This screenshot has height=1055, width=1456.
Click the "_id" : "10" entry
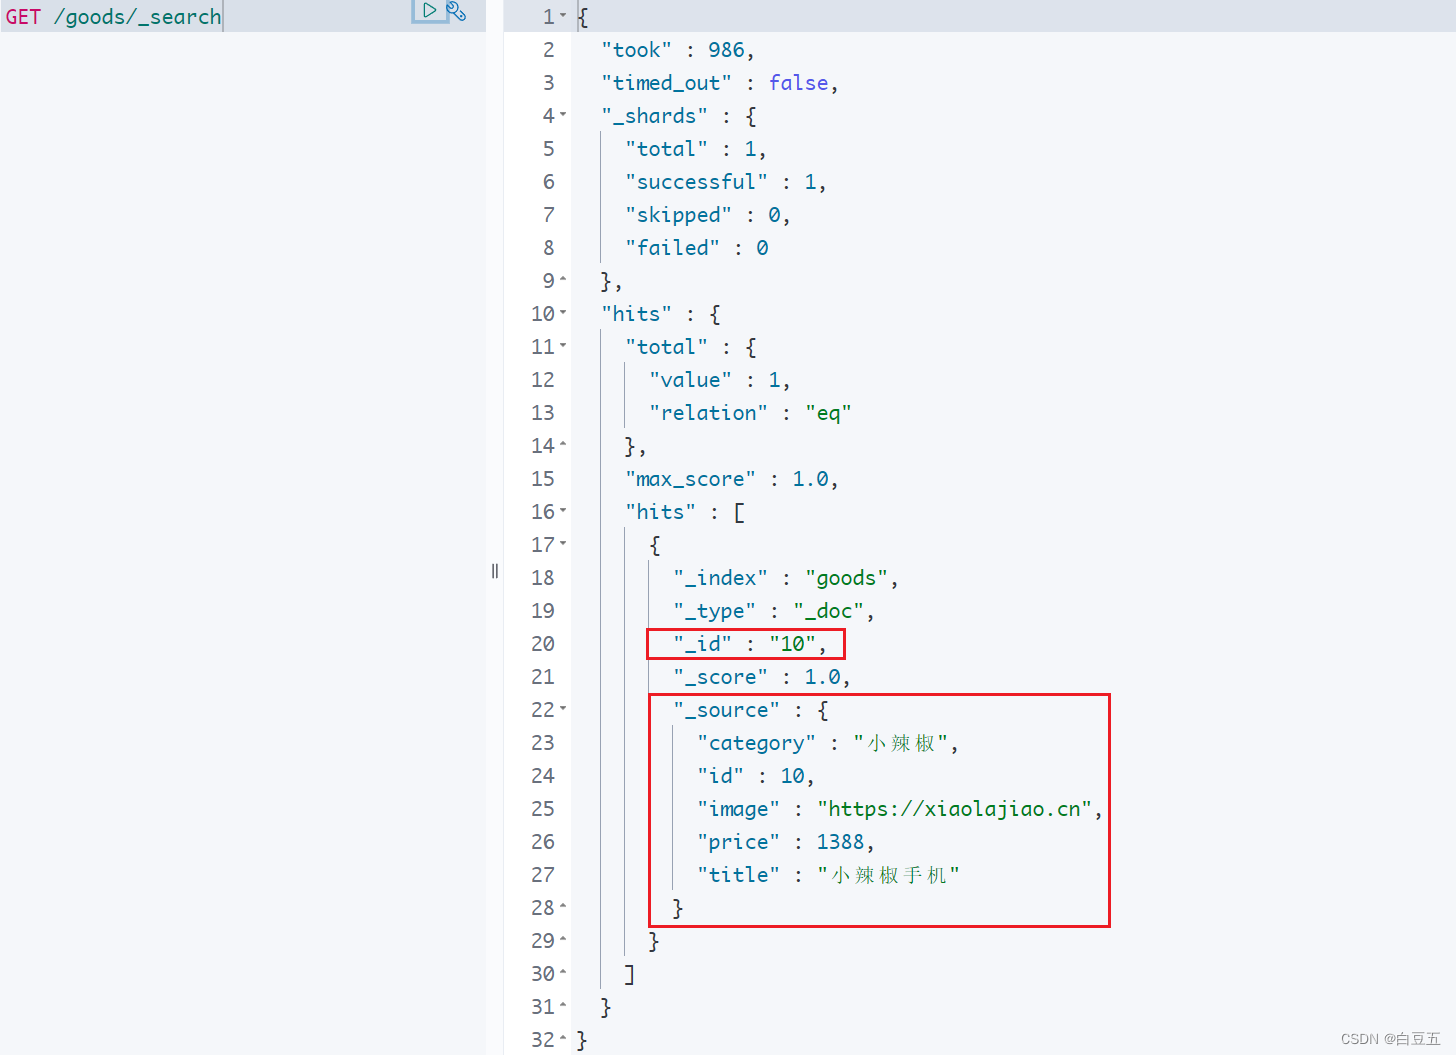[749, 644]
